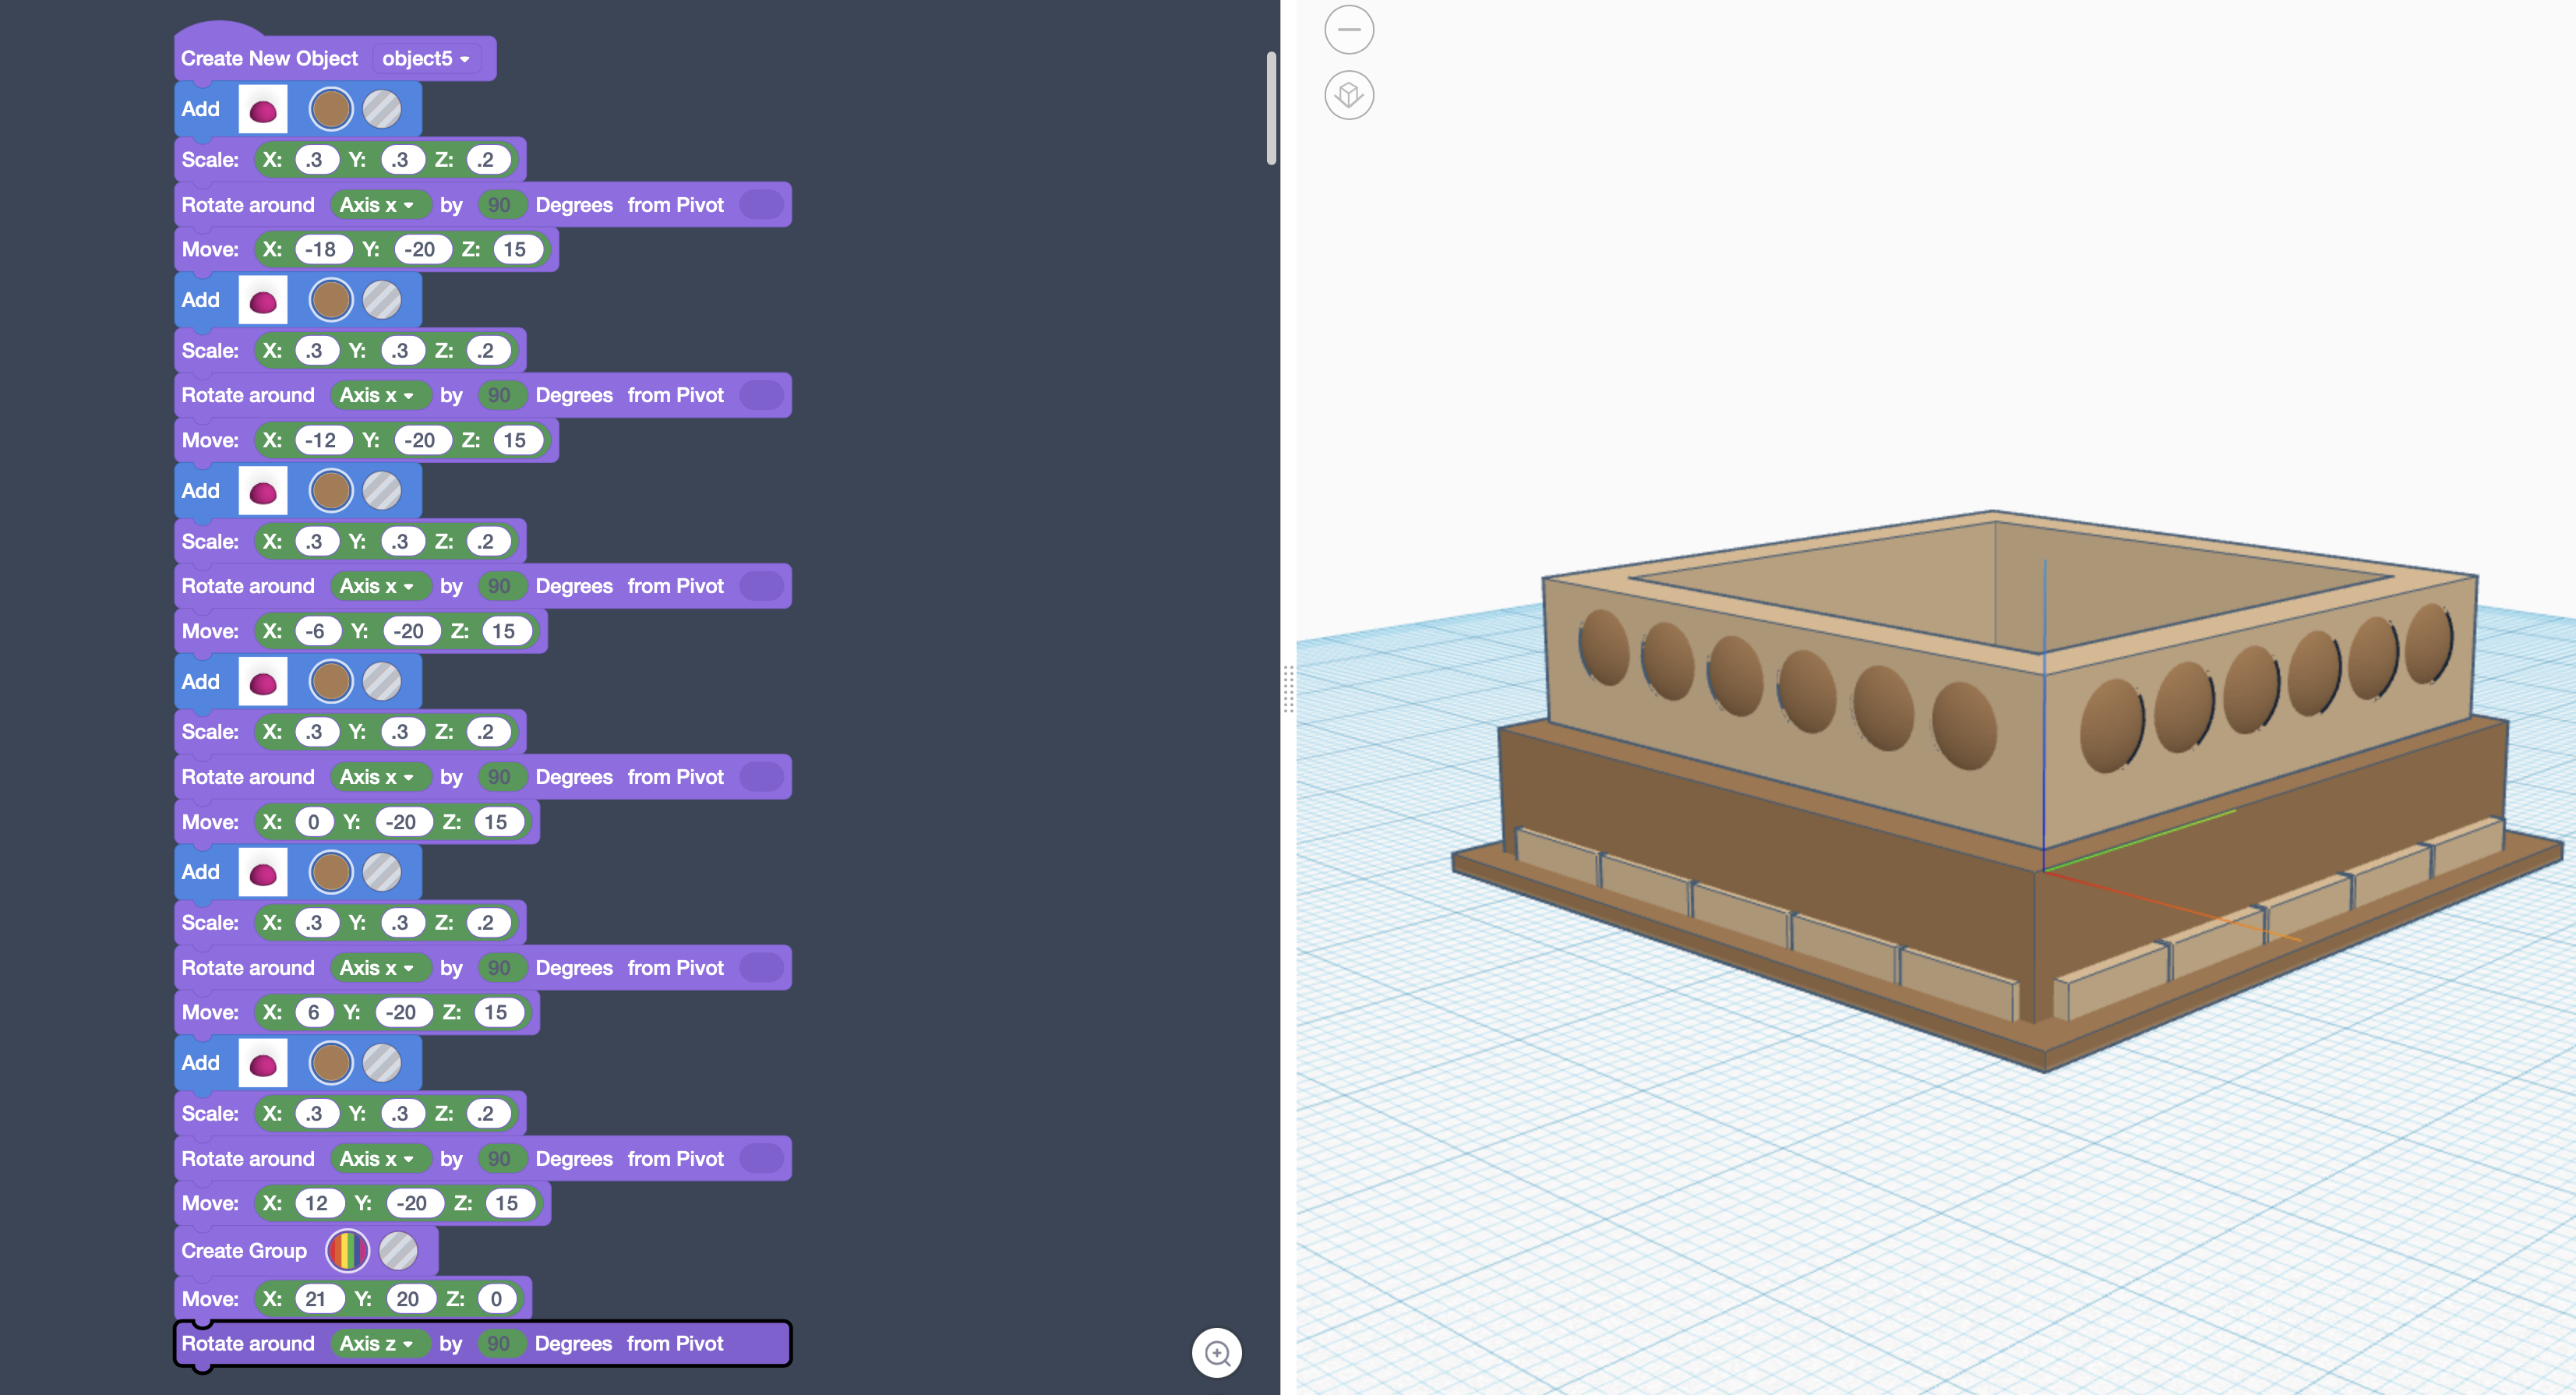Click the Create New Object block header
The height and width of the screenshot is (1395, 2576).
(x=268, y=58)
